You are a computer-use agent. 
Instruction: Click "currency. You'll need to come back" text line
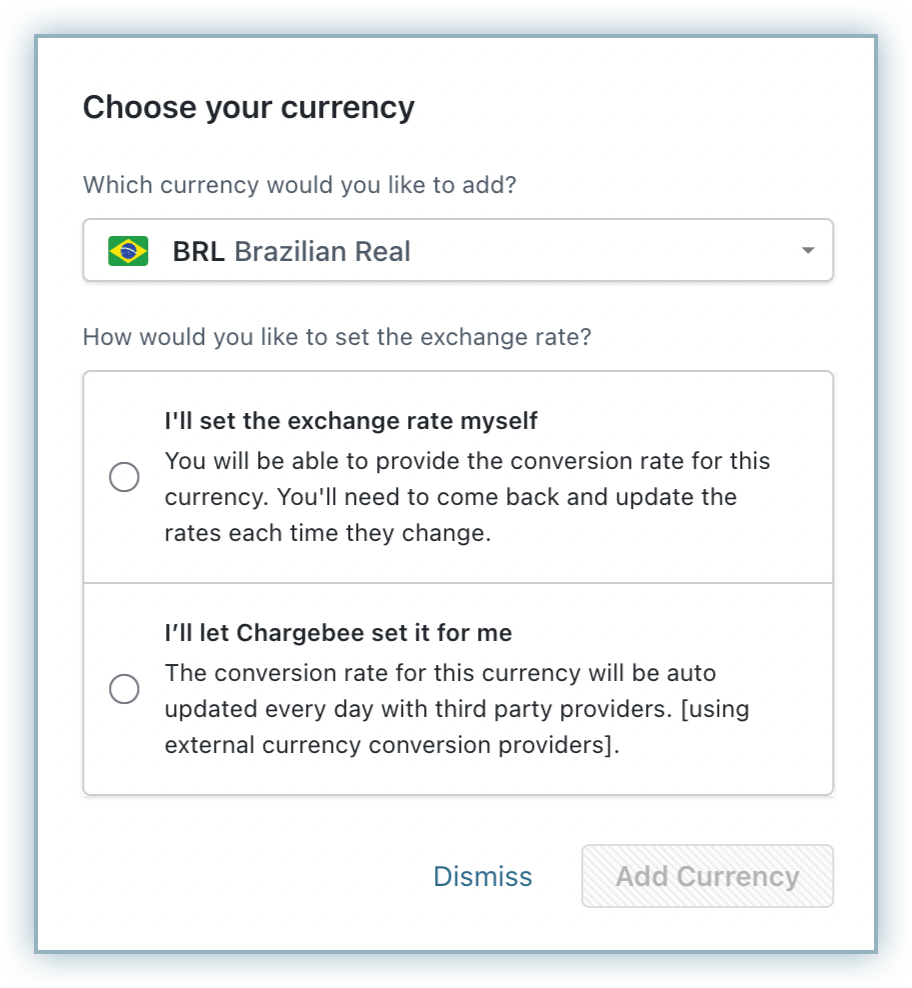[450, 497]
